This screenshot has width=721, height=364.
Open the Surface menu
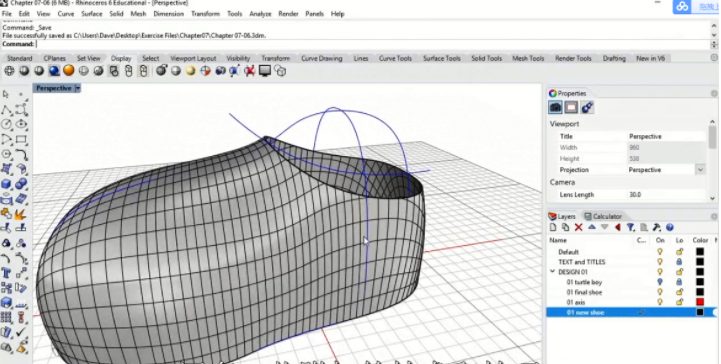(x=92, y=14)
